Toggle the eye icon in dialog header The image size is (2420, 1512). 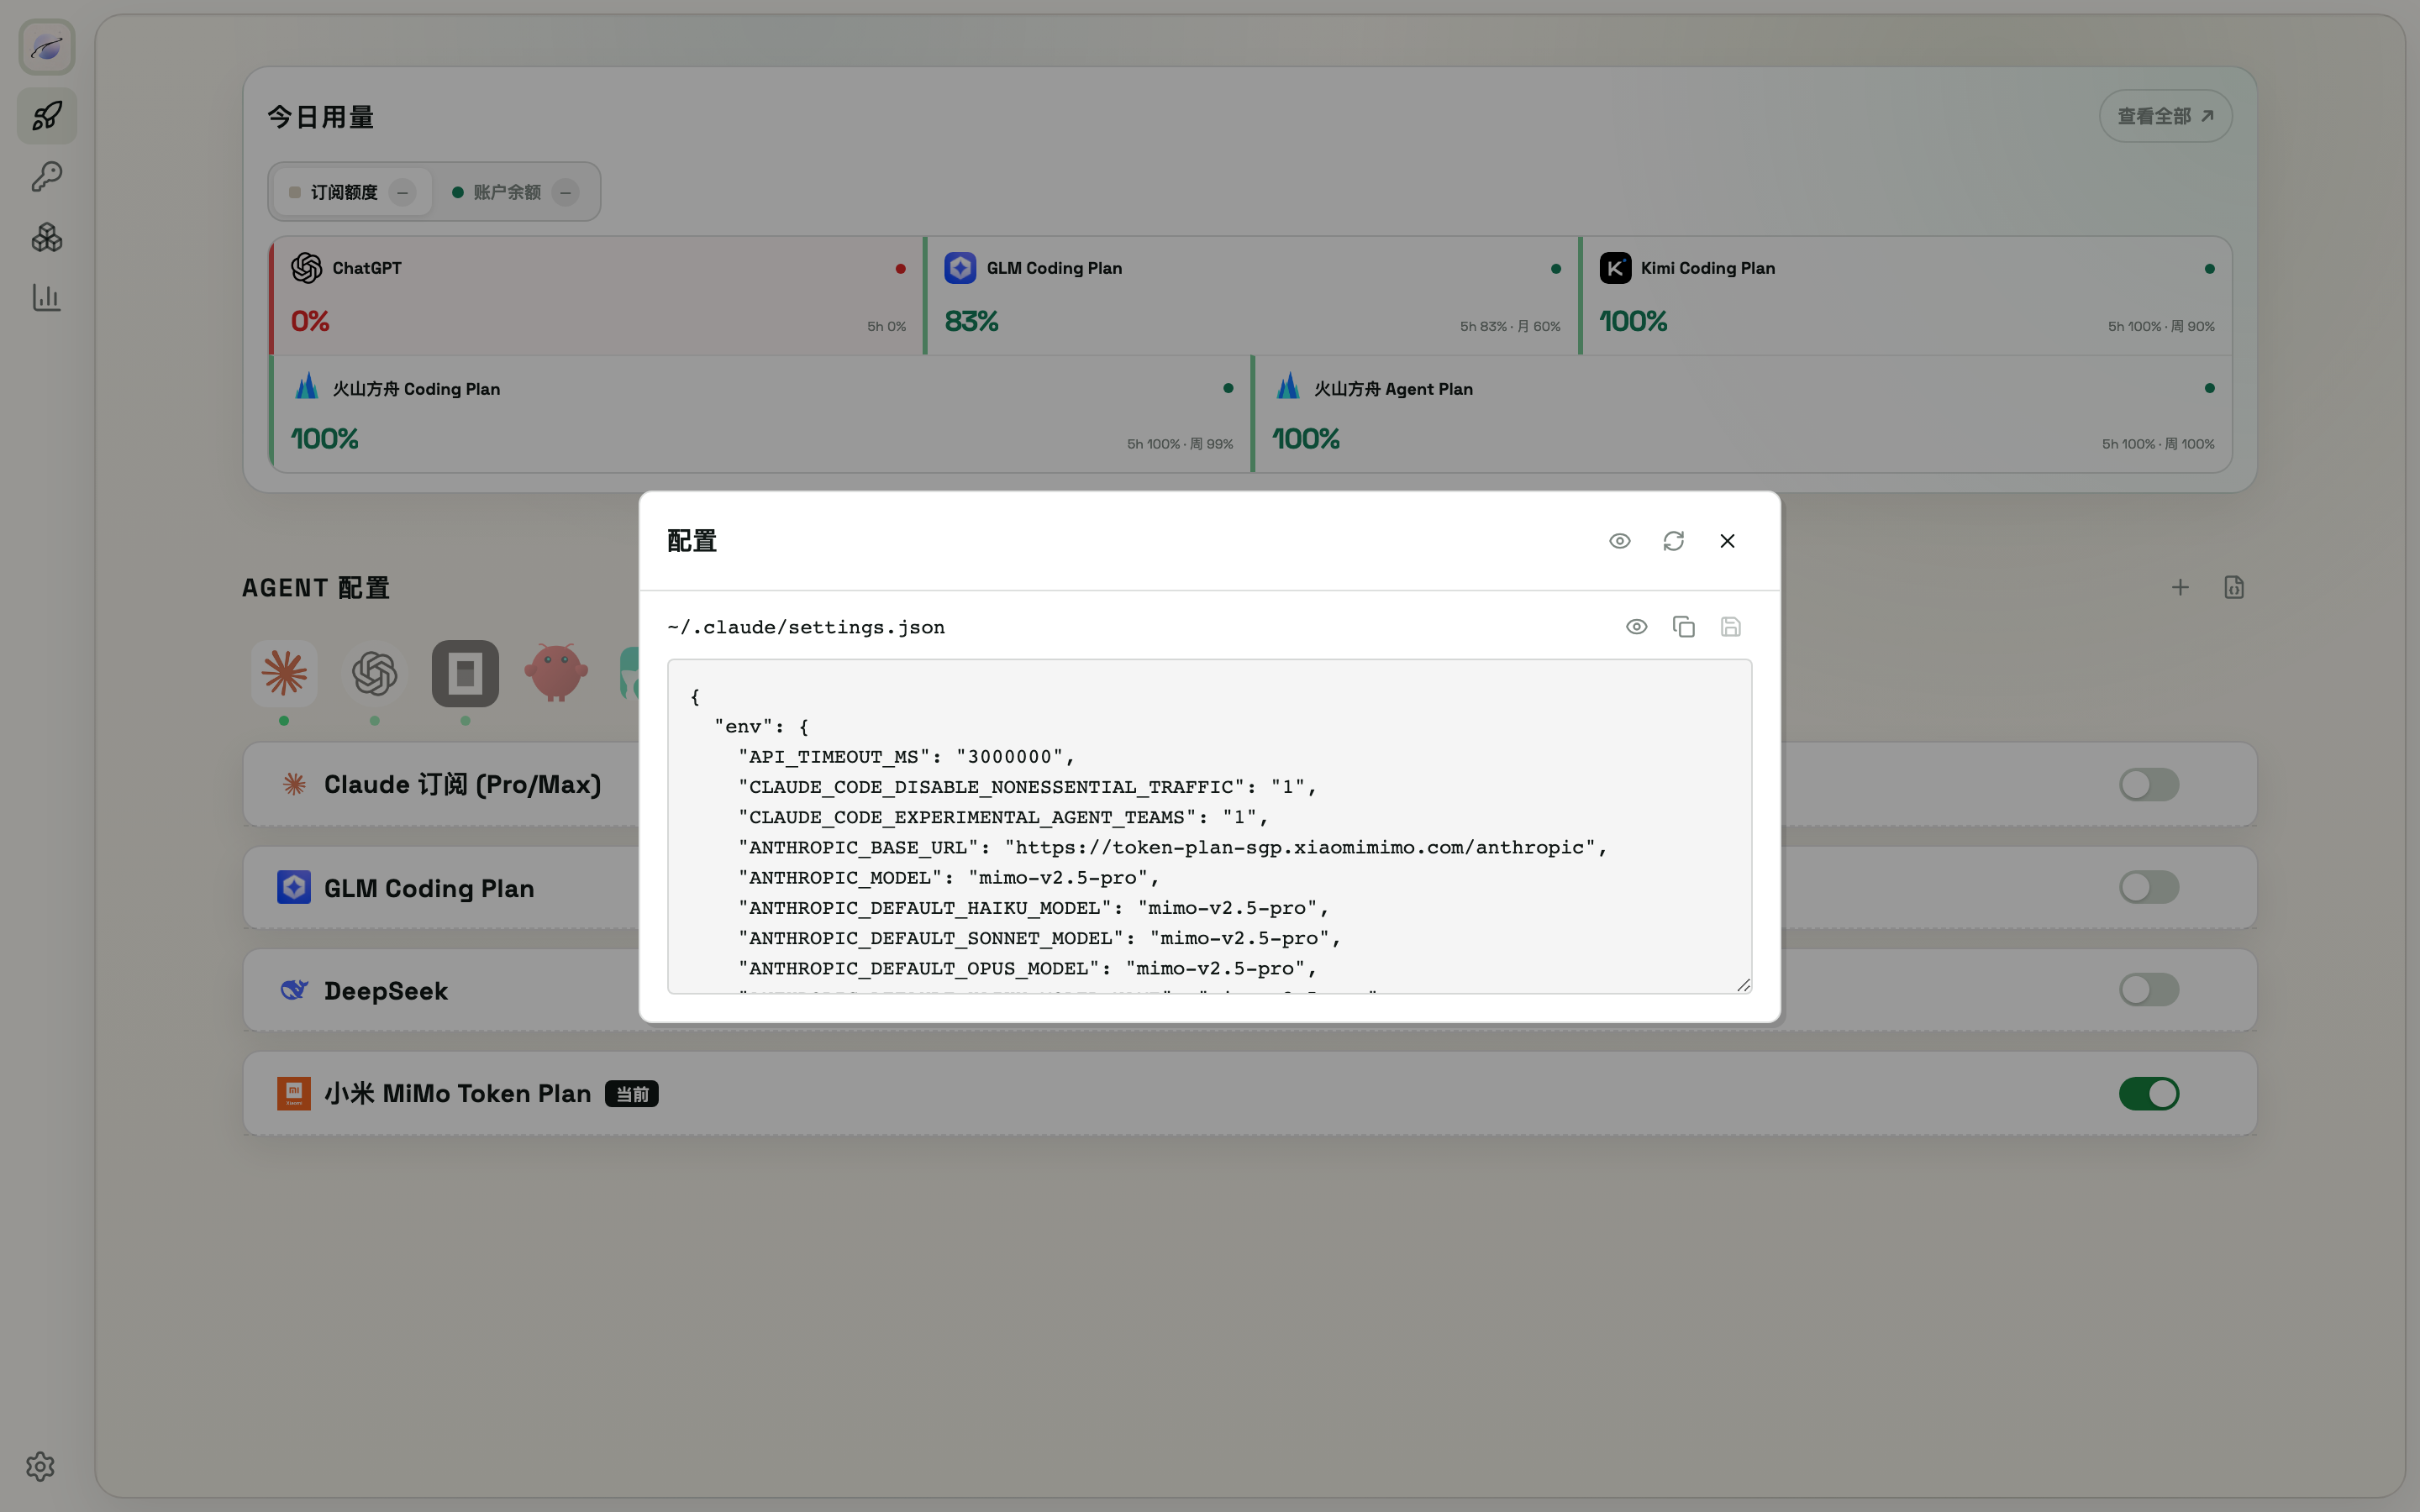coord(1620,541)
